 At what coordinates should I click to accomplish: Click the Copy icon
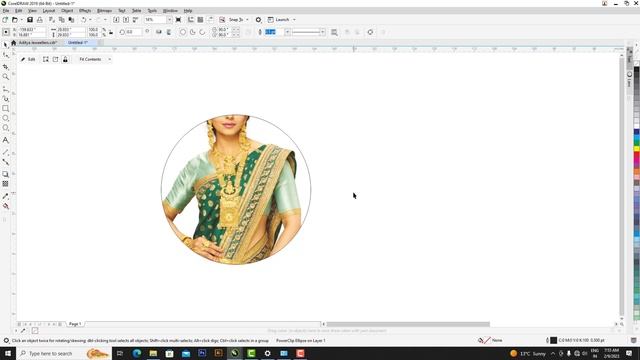coord(62,20)
